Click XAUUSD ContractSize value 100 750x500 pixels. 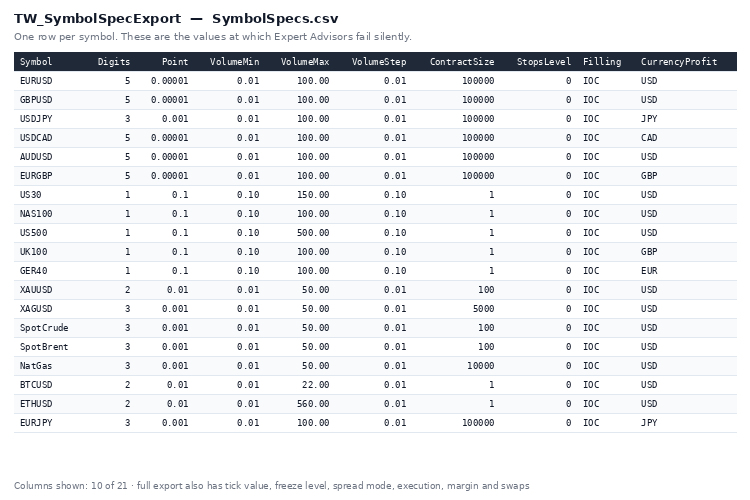(486, 290)
